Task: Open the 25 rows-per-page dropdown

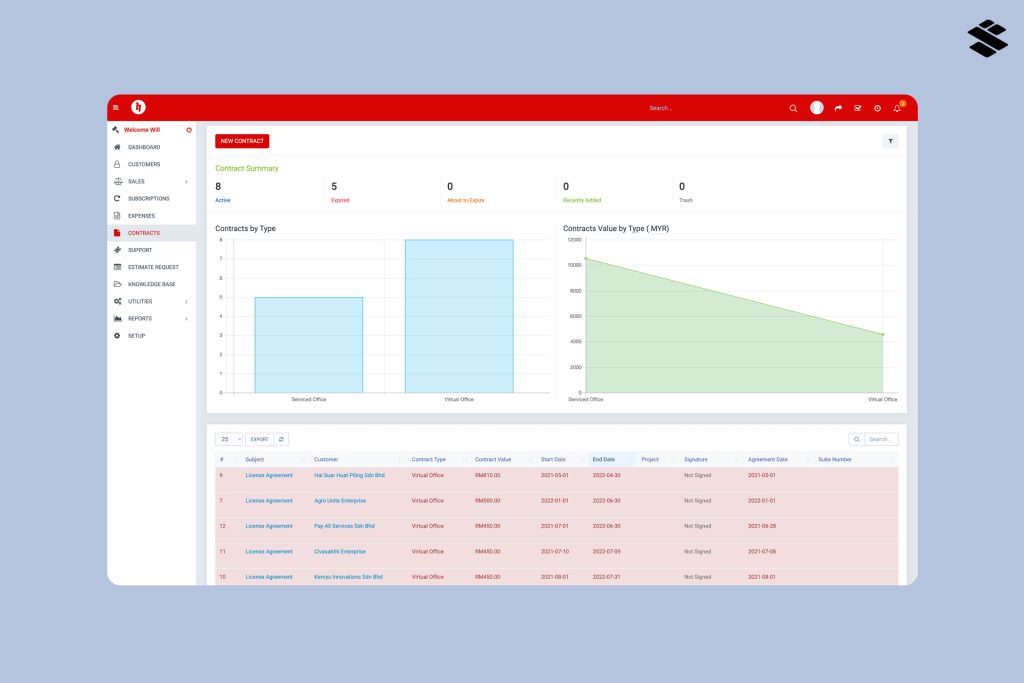Action: [x=229, y=439]
